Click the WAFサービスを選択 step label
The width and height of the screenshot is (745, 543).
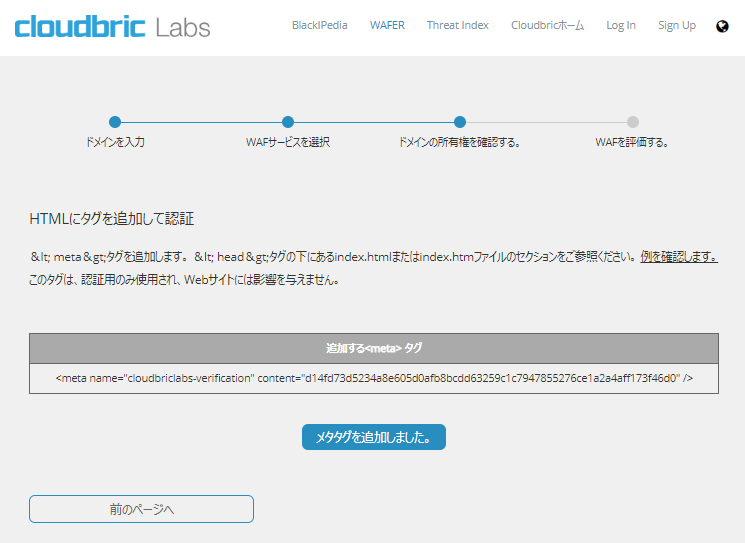[288, 142]
